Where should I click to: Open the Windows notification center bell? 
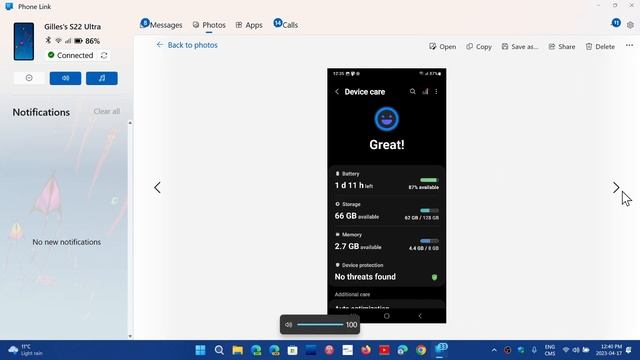[629, 350]
